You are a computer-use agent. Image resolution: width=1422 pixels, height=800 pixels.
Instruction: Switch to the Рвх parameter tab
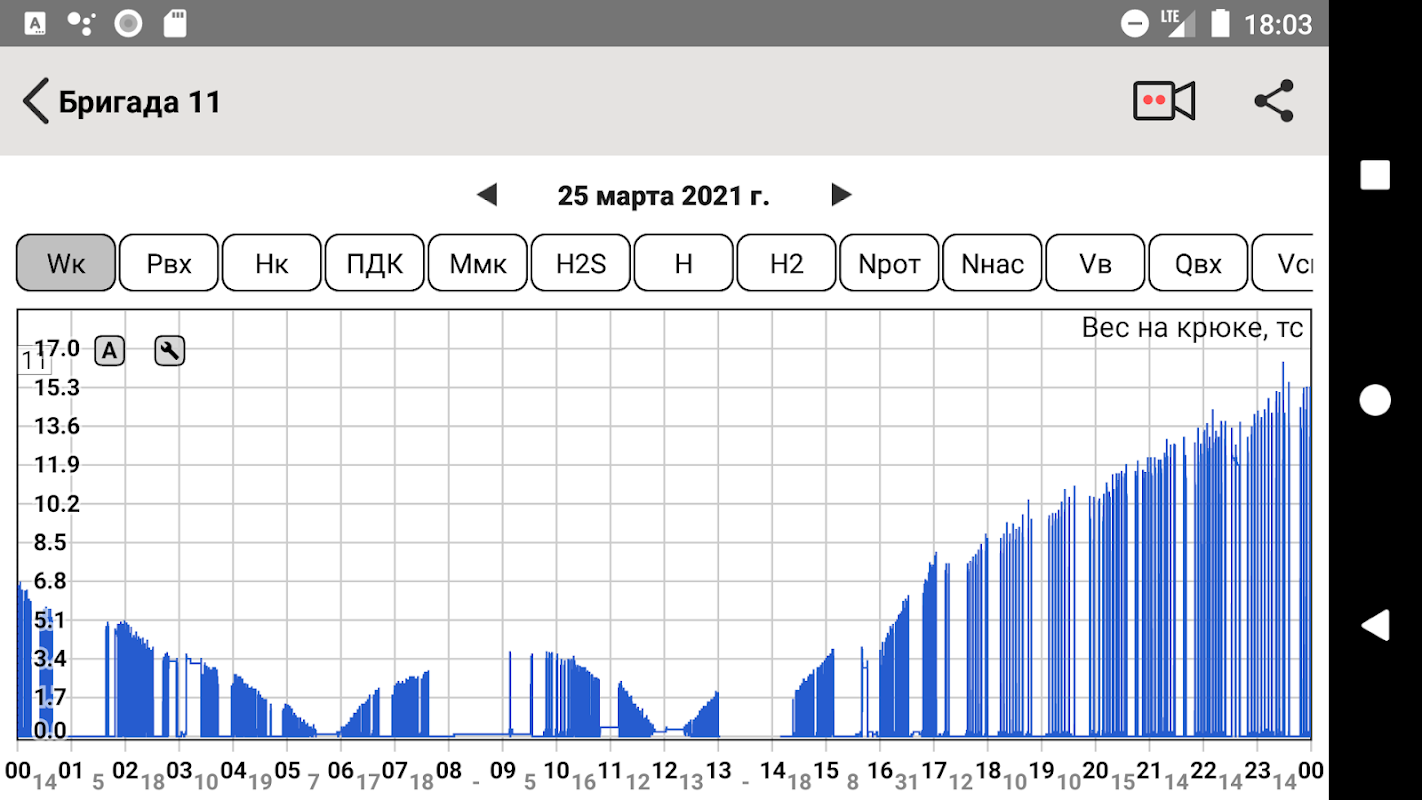[169, 263]
